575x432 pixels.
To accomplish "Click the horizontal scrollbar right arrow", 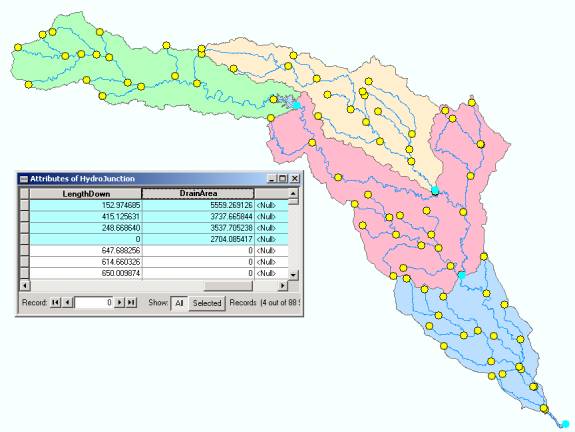I will [283, 285].
